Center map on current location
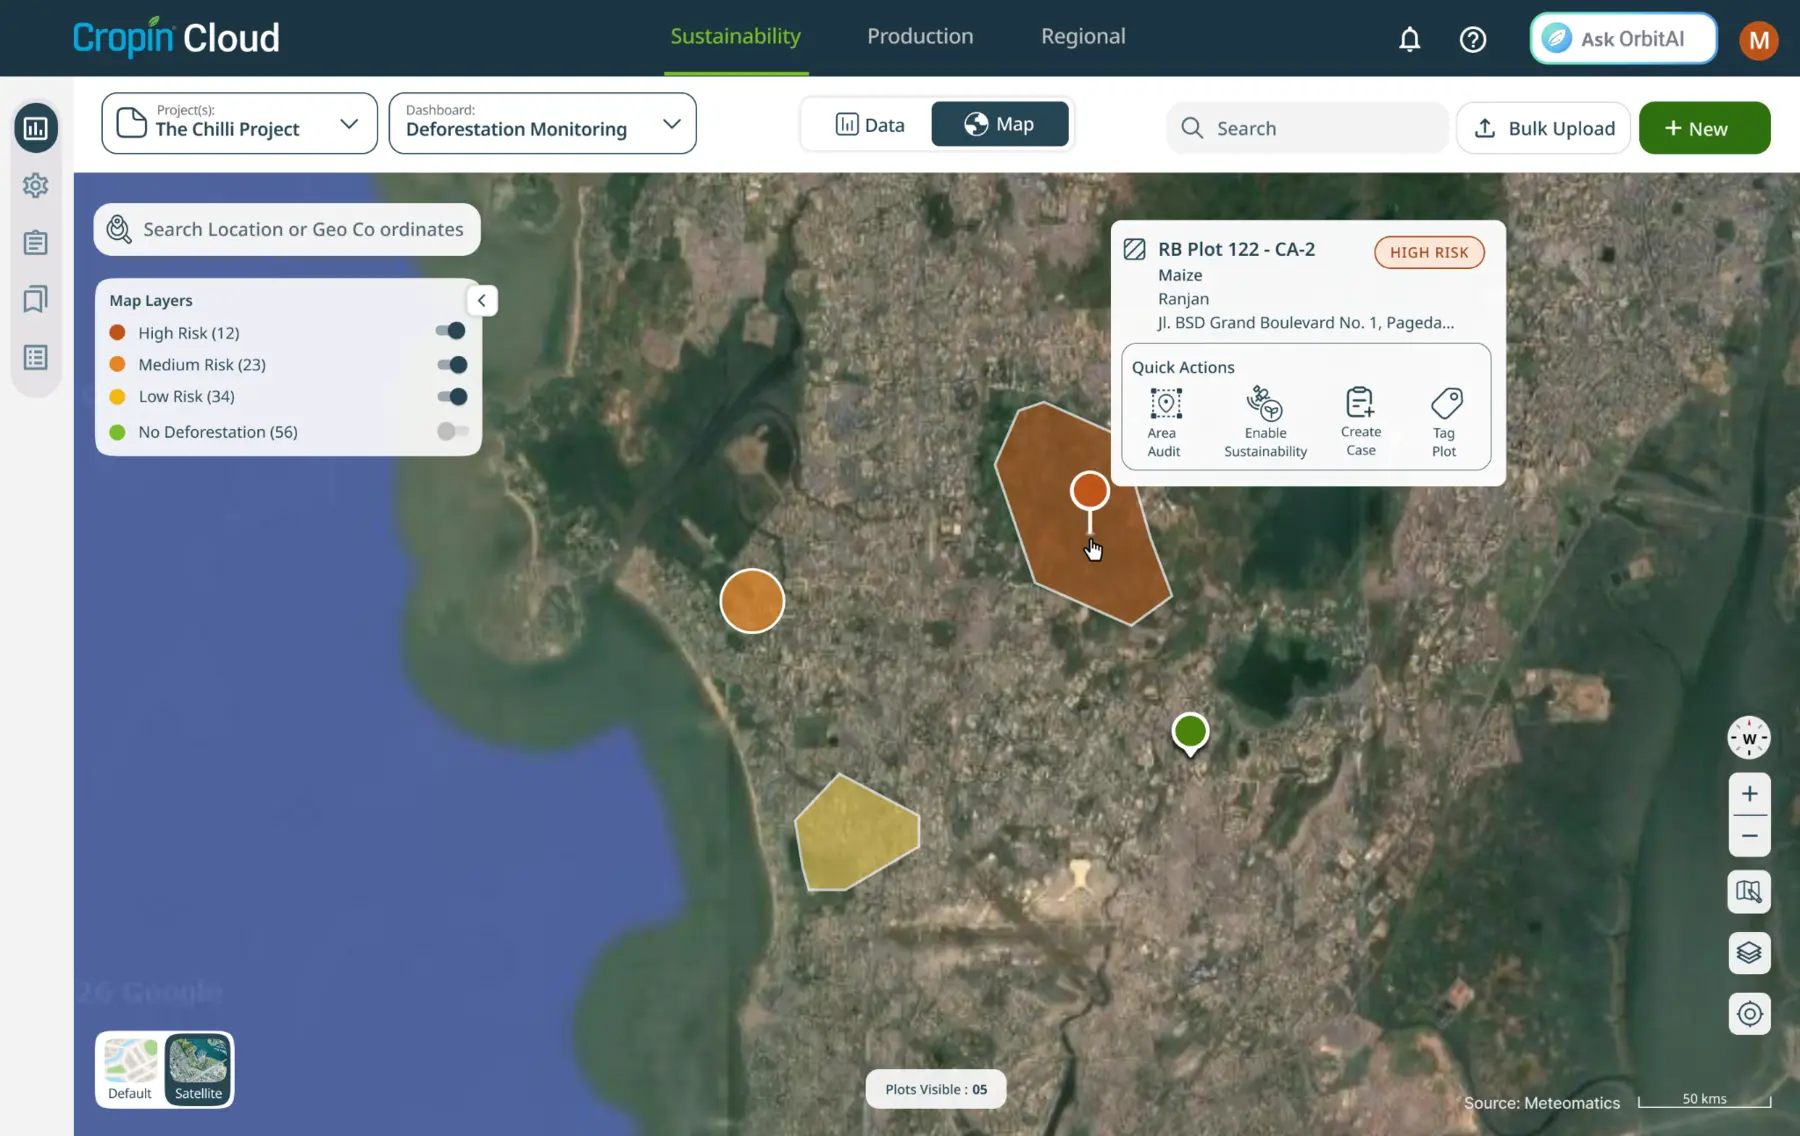This screenshot has height=1136, width=1800. click(1749, 1014)
